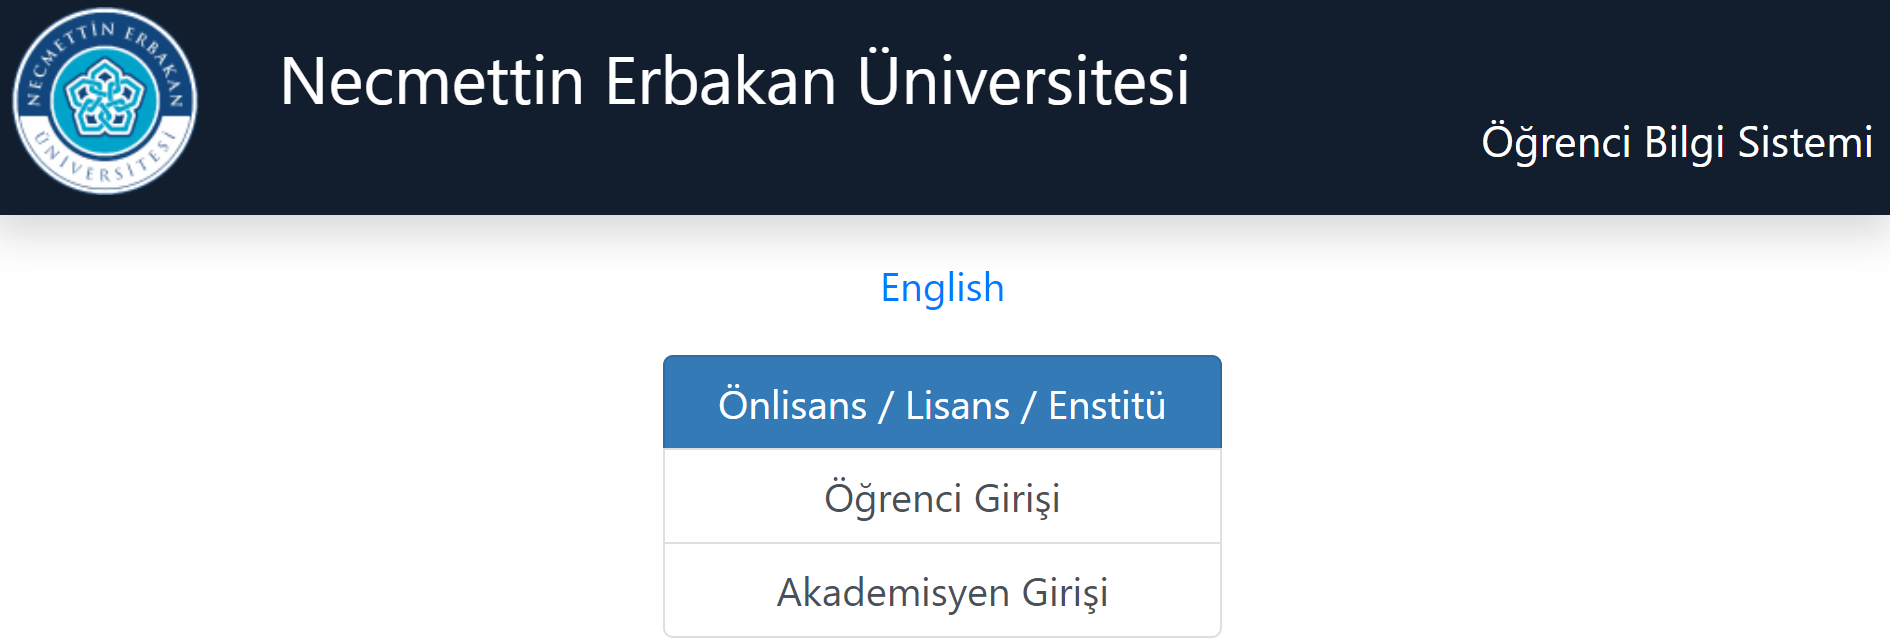This screenshot has width=1890, height=643.
Task: Click the word Önlisans in the blue heading
Action: [792, 406]
